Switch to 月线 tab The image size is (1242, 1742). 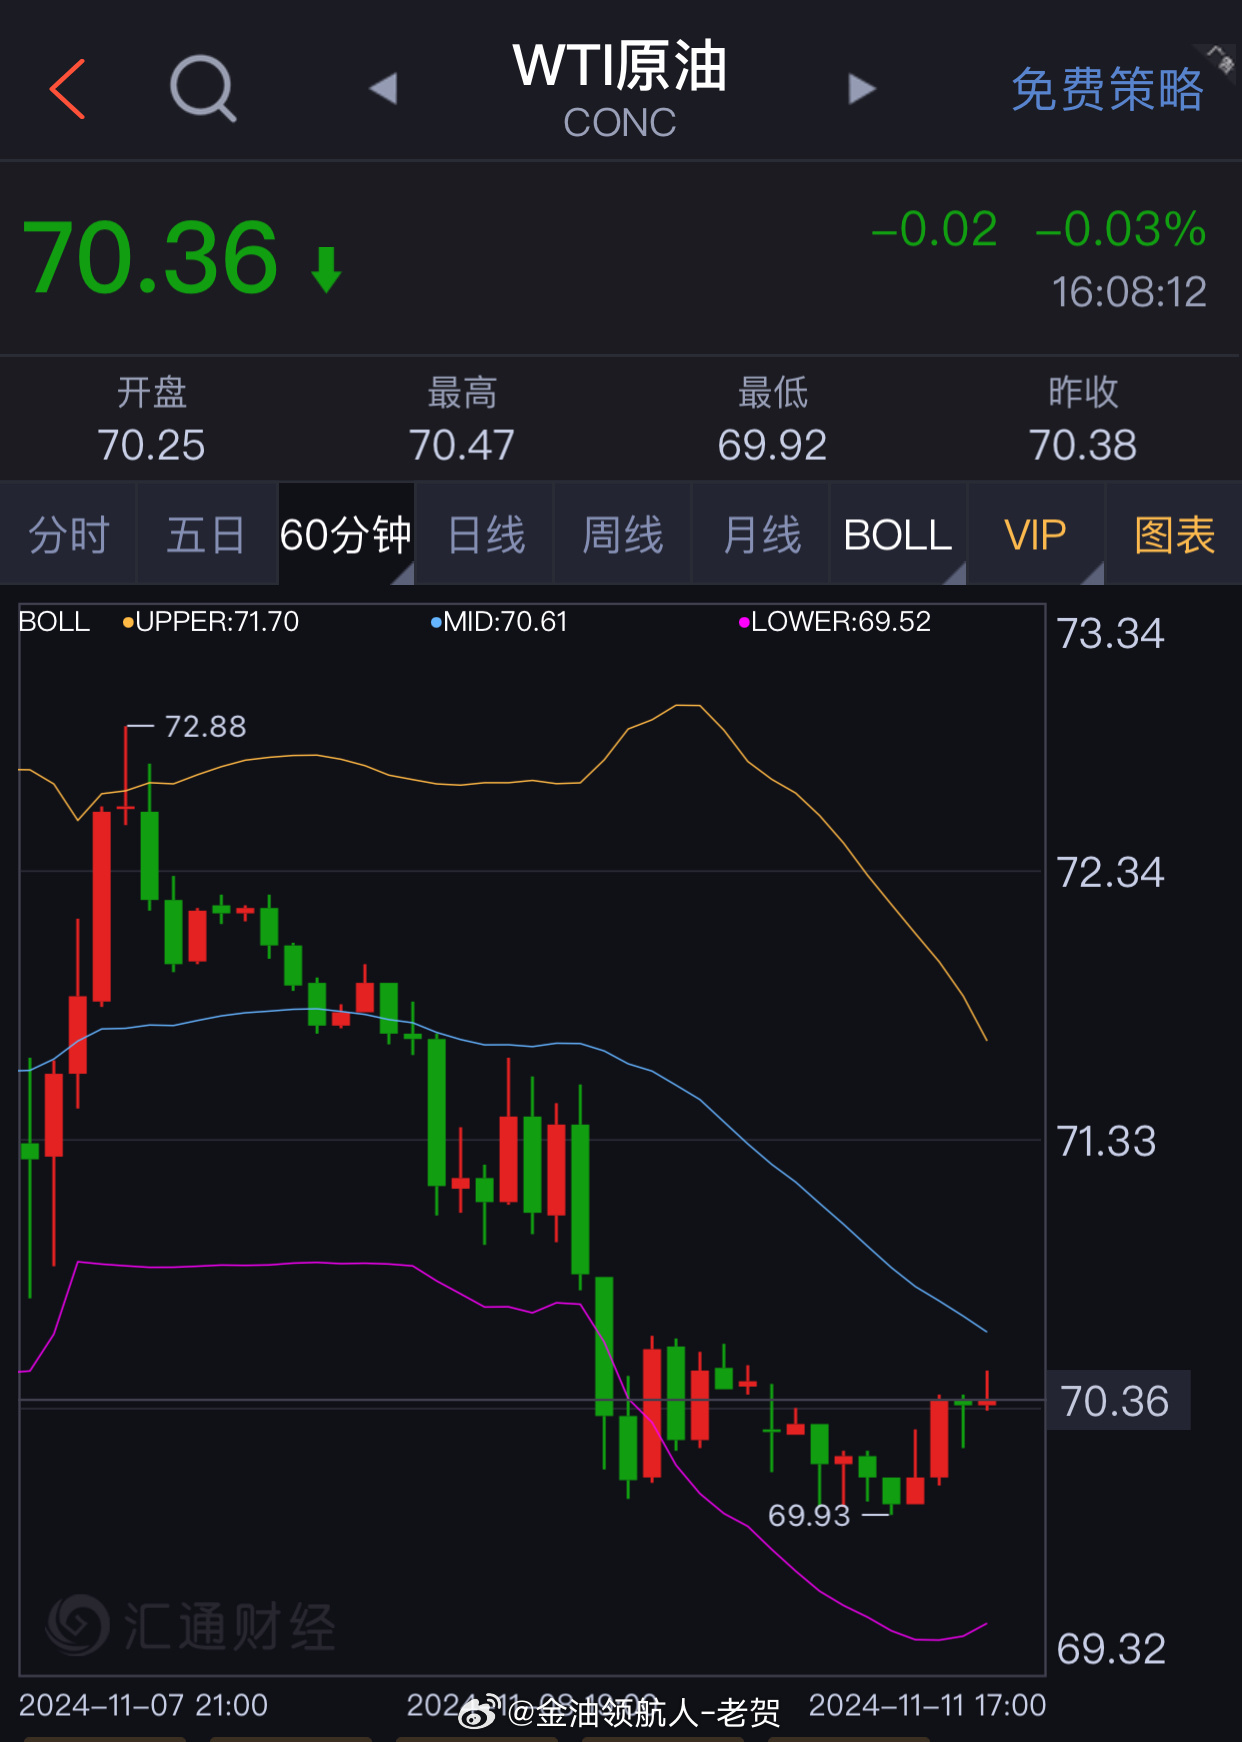pos(761,534)
